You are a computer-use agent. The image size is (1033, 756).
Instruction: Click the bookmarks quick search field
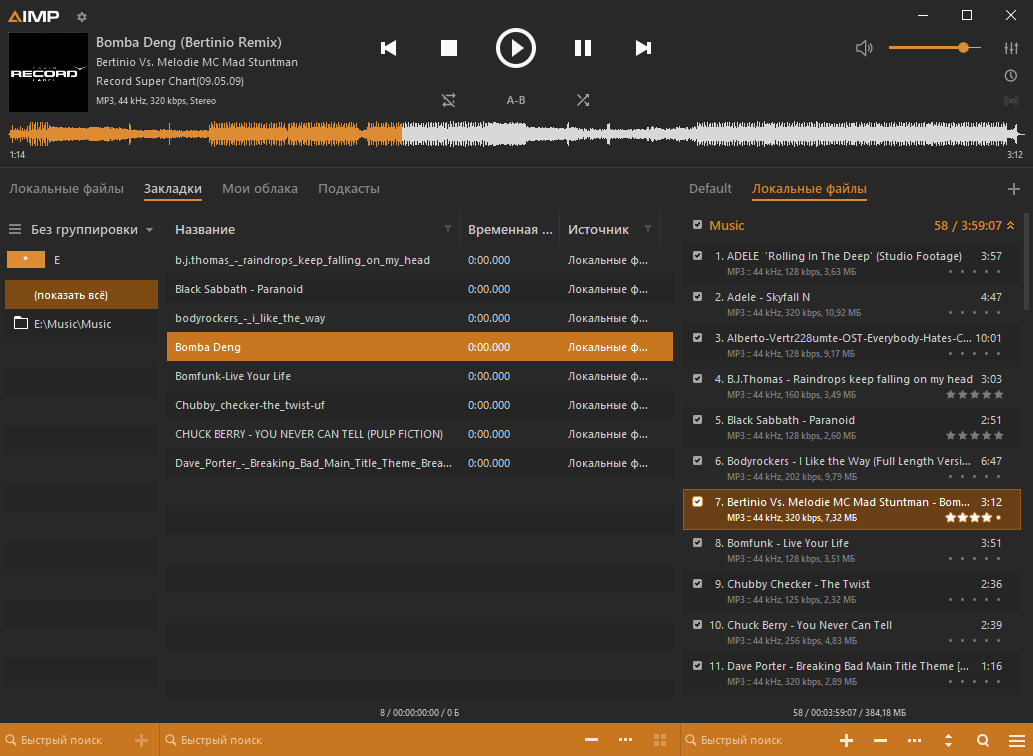point(369,740)
